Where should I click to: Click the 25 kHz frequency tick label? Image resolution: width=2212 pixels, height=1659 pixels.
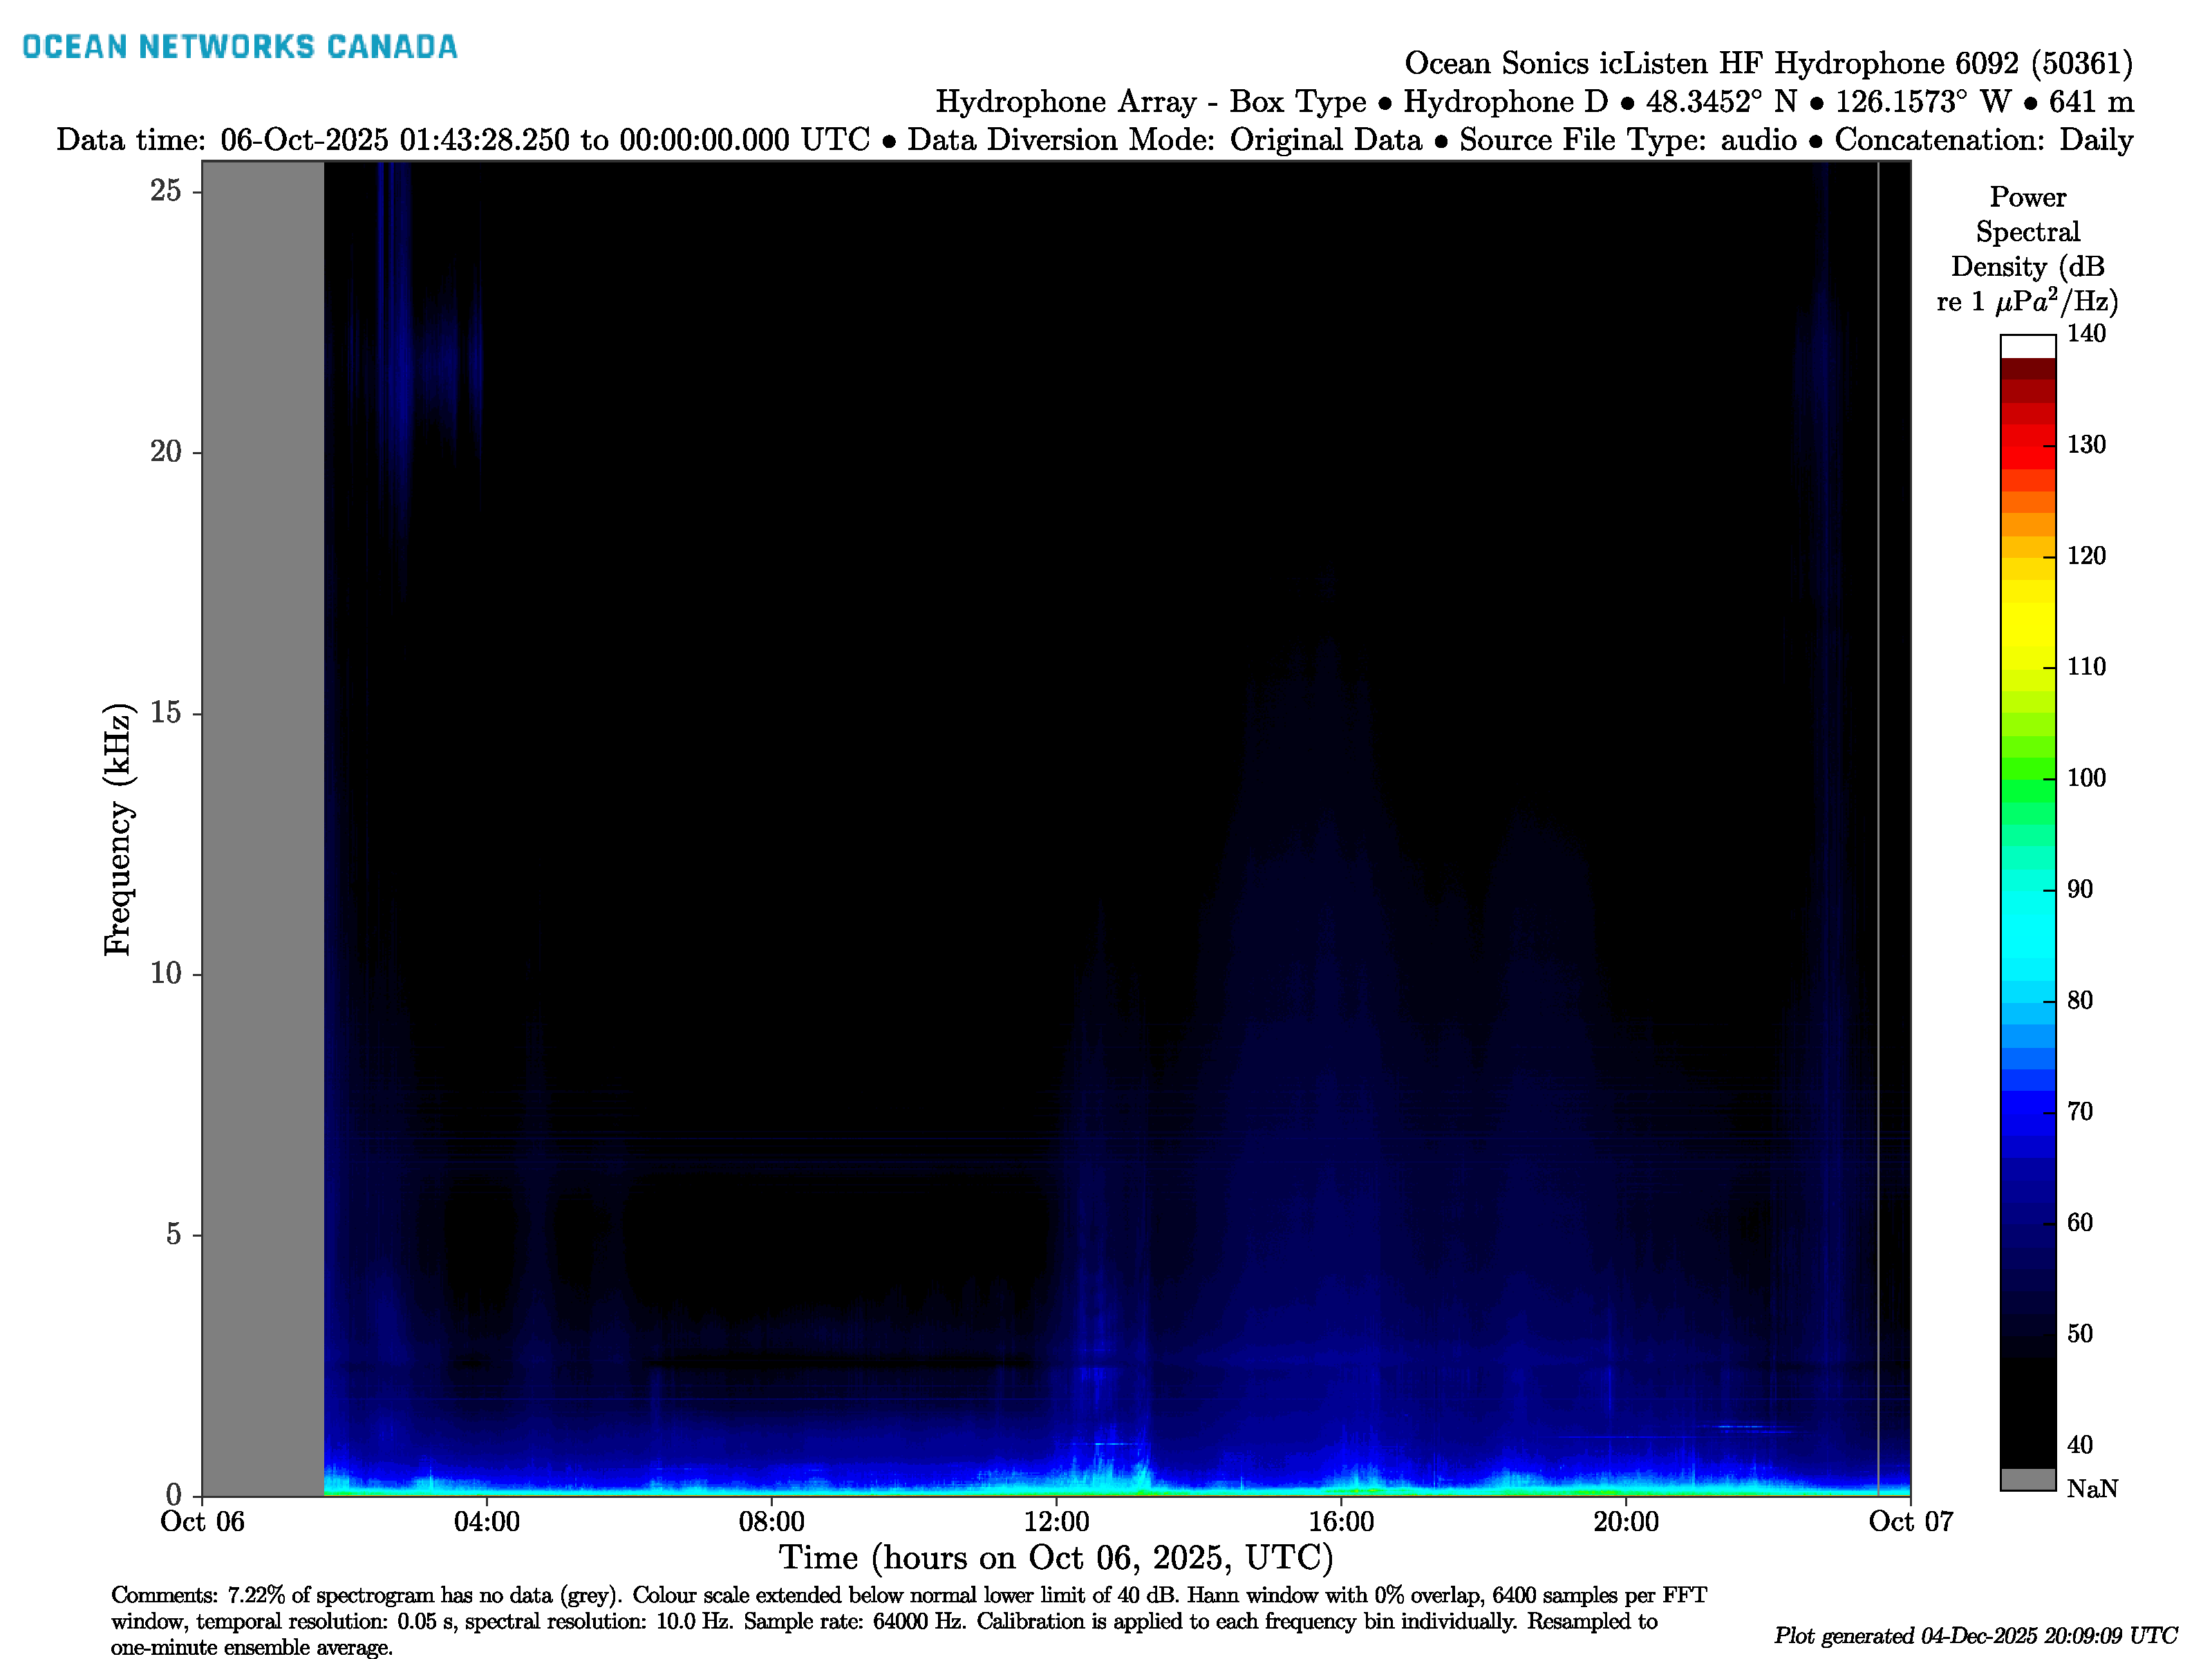166,190
